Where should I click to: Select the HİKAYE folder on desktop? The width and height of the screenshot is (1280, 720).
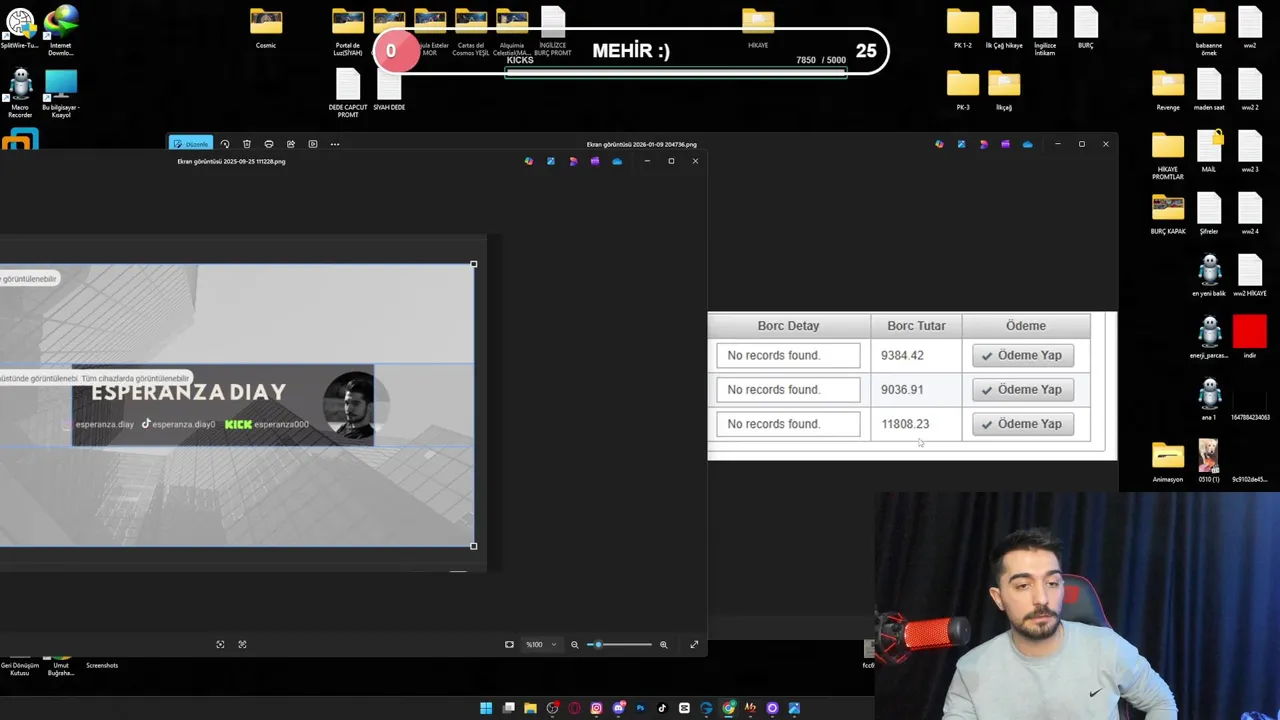click(x=758, y=28)
